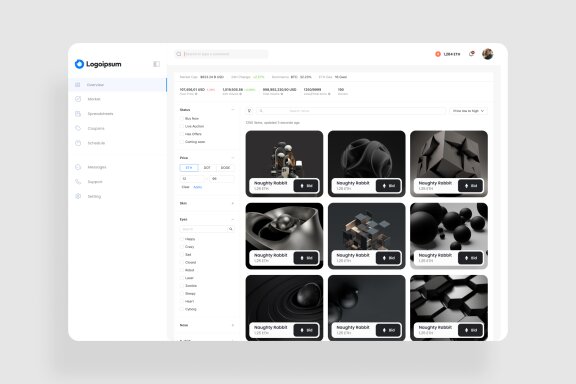Click the magnifier icon in the top search bar

tap(179, 54)
